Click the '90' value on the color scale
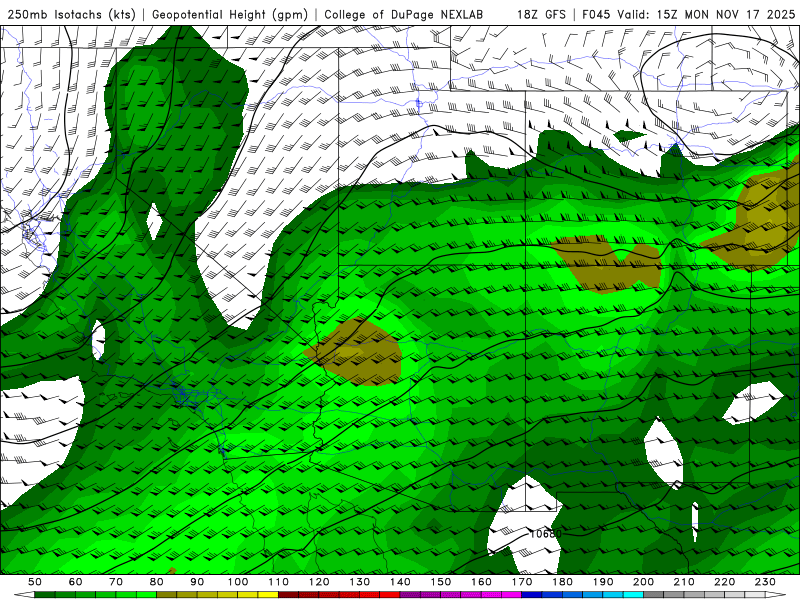The height and width of the screenshot is (600, 800). [197, 582]
